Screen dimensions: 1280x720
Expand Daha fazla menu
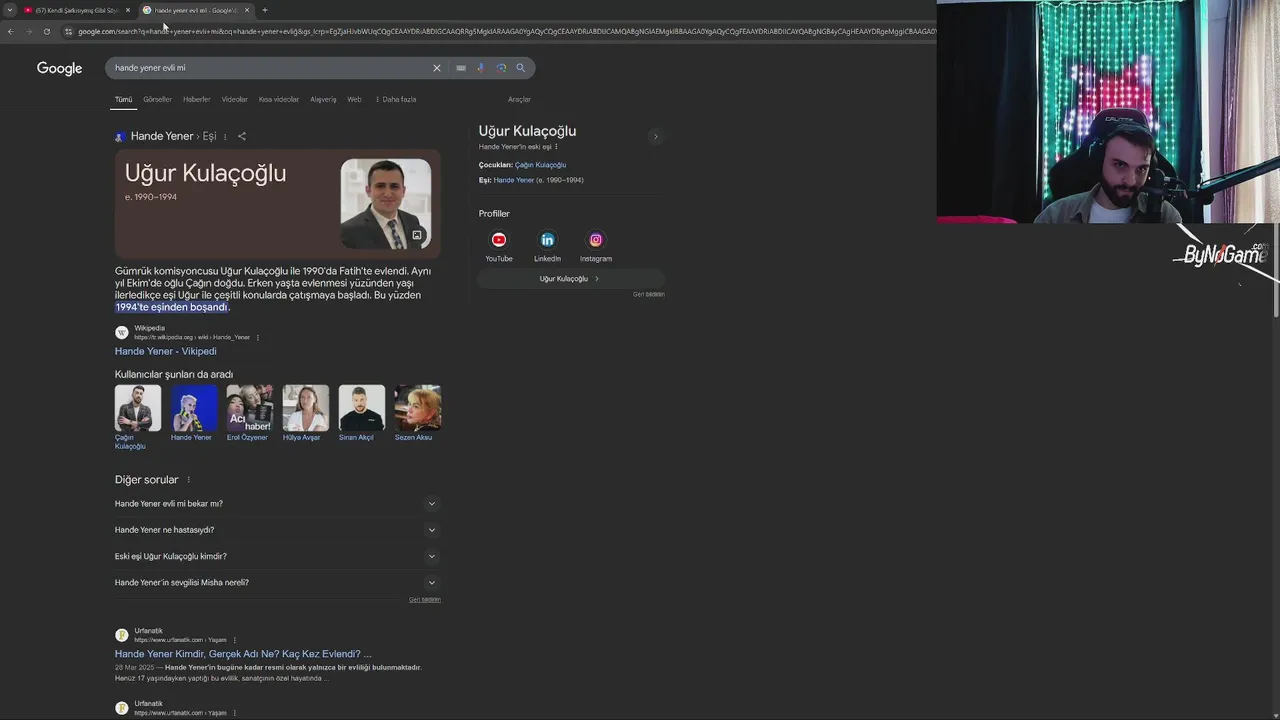pos(396,99)
